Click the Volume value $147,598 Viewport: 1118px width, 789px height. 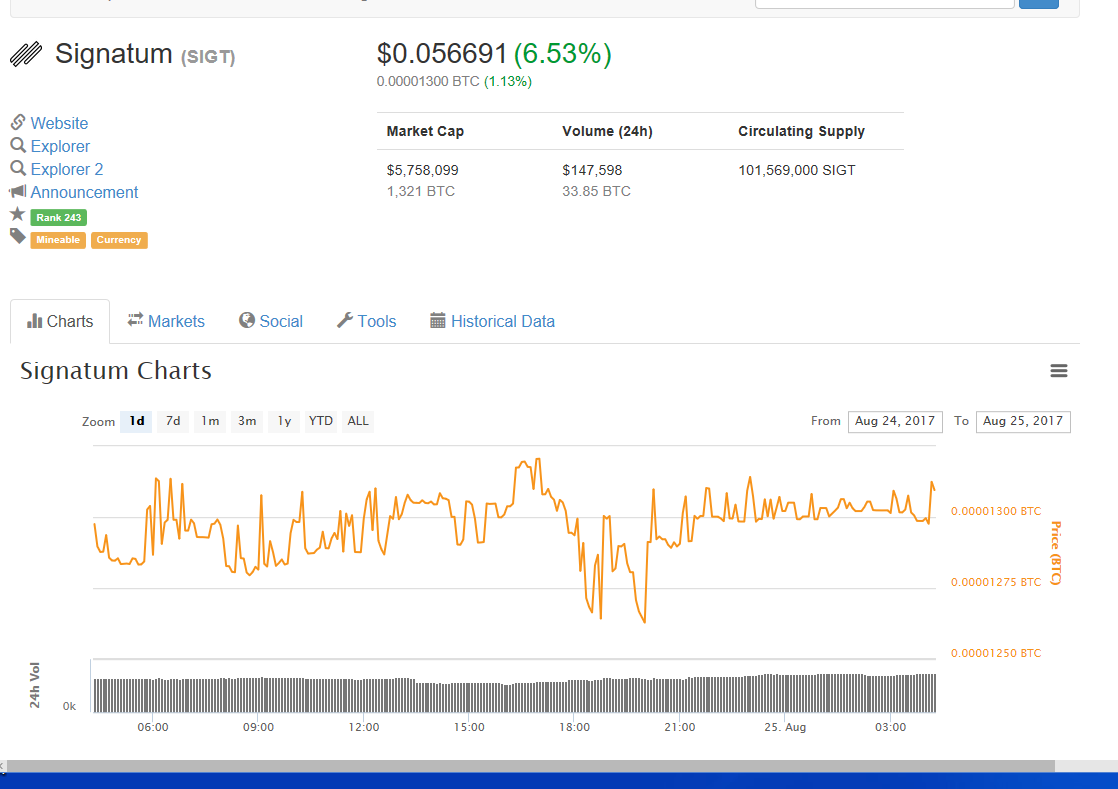tap(592, 170)
